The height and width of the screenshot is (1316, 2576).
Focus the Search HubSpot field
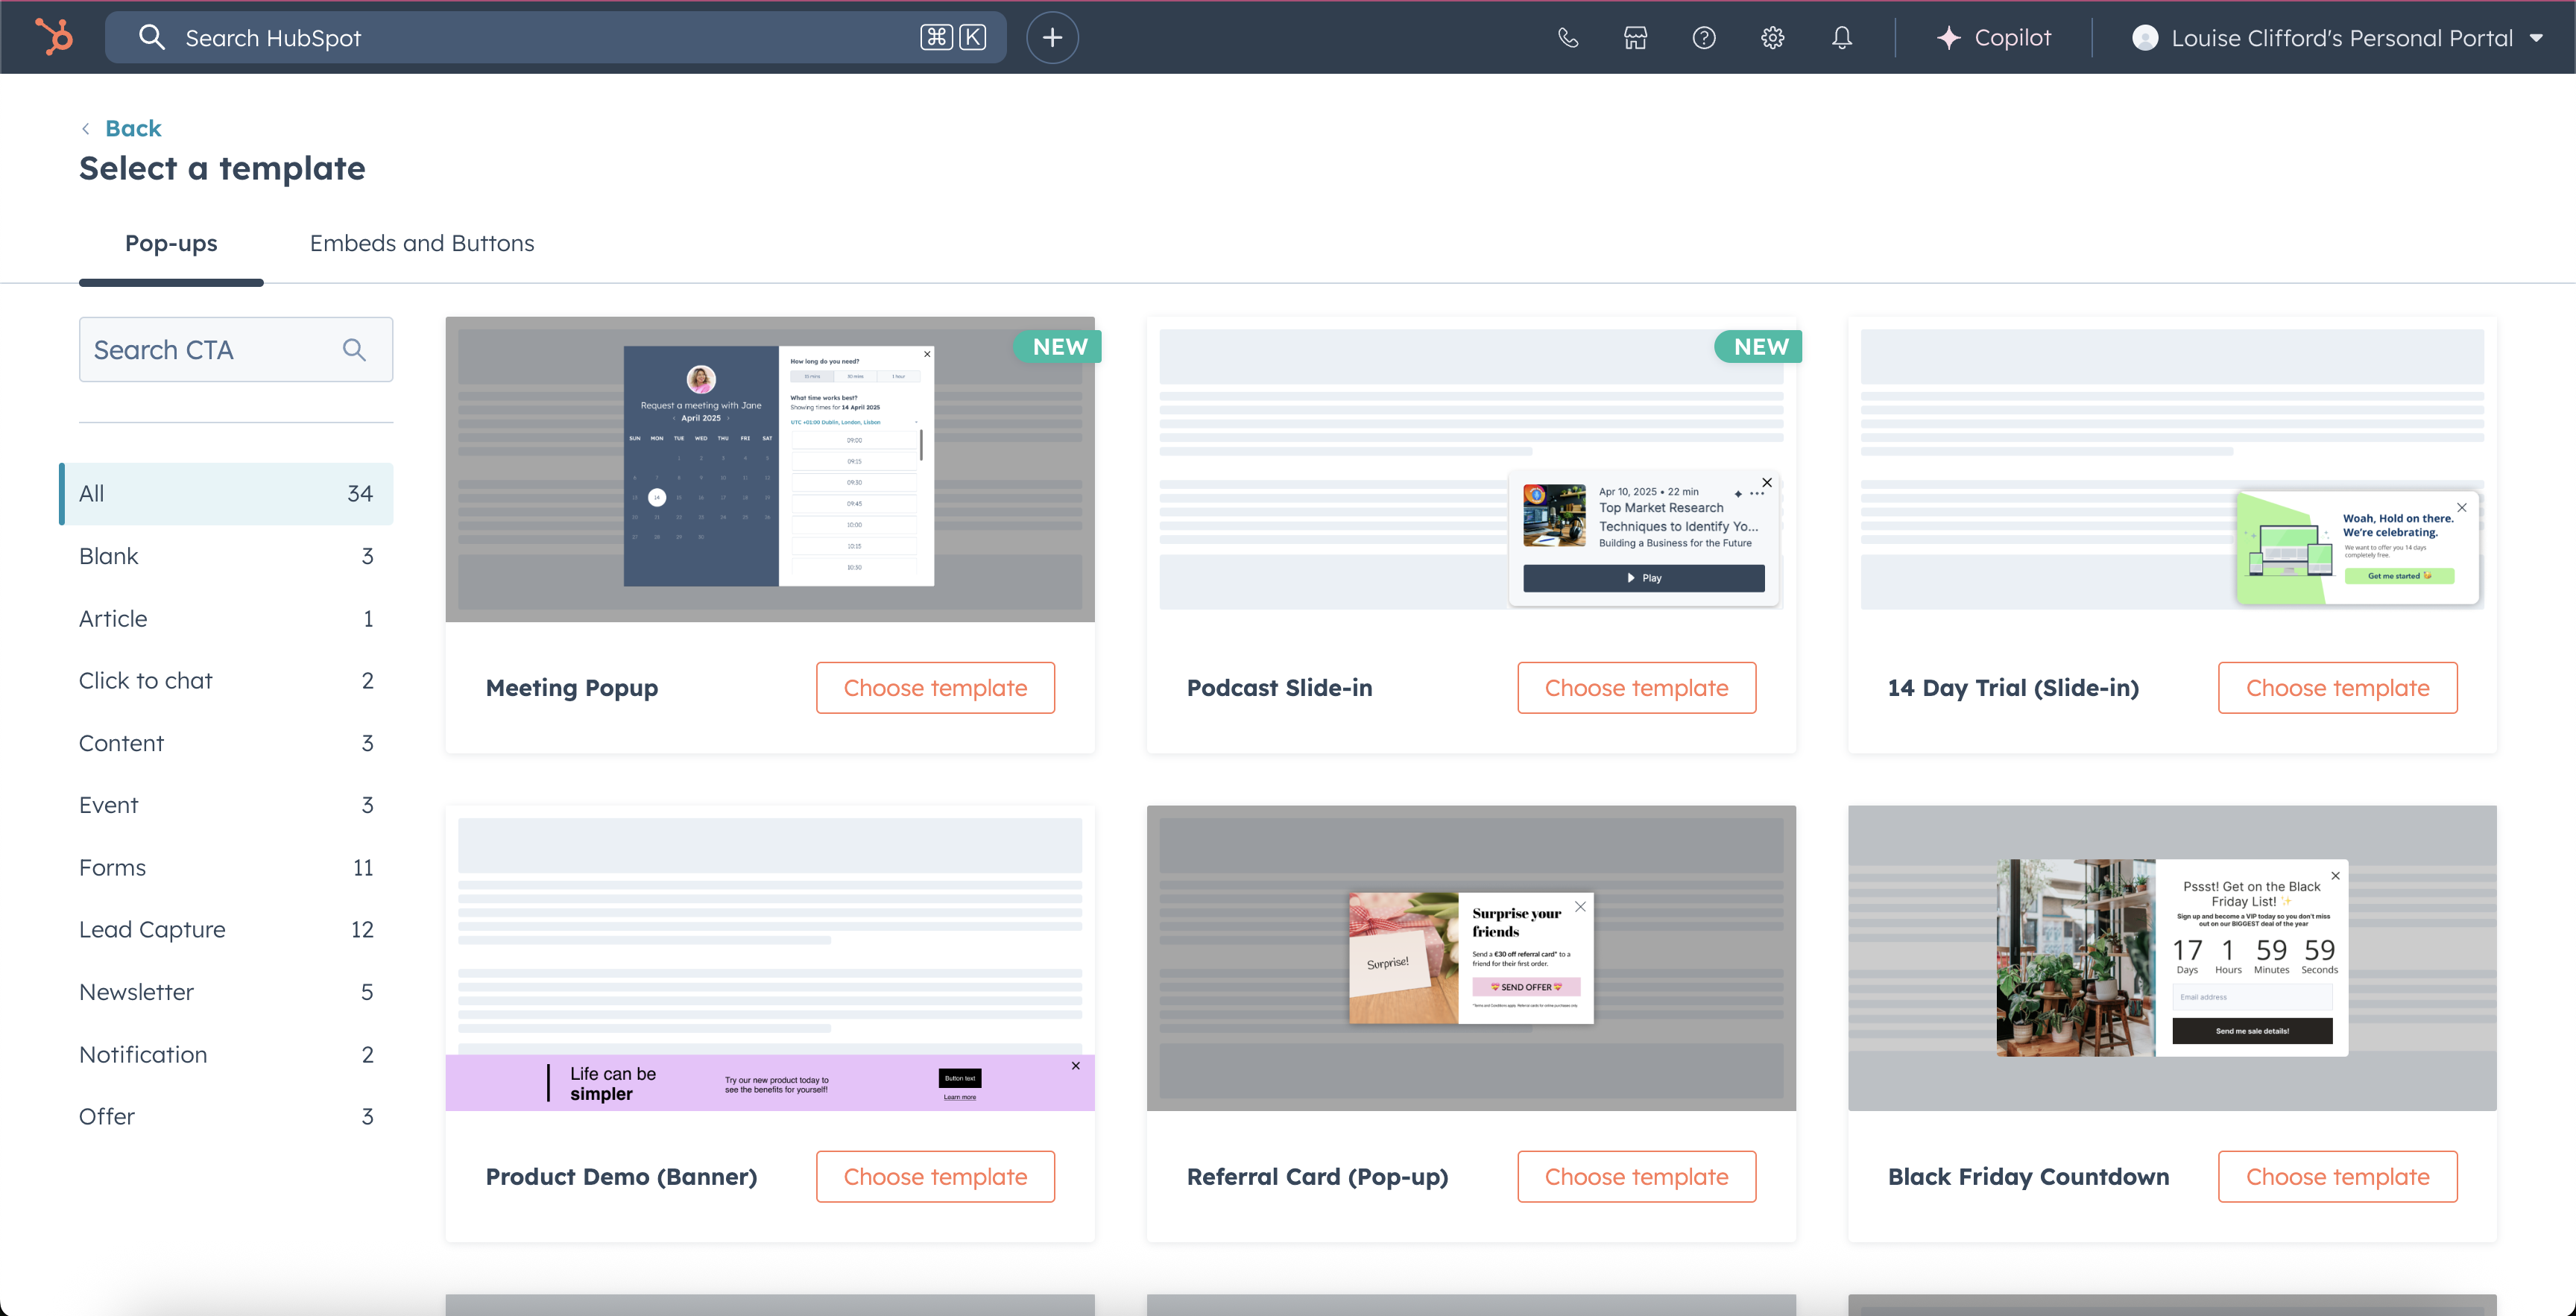[x=555, y=37]
